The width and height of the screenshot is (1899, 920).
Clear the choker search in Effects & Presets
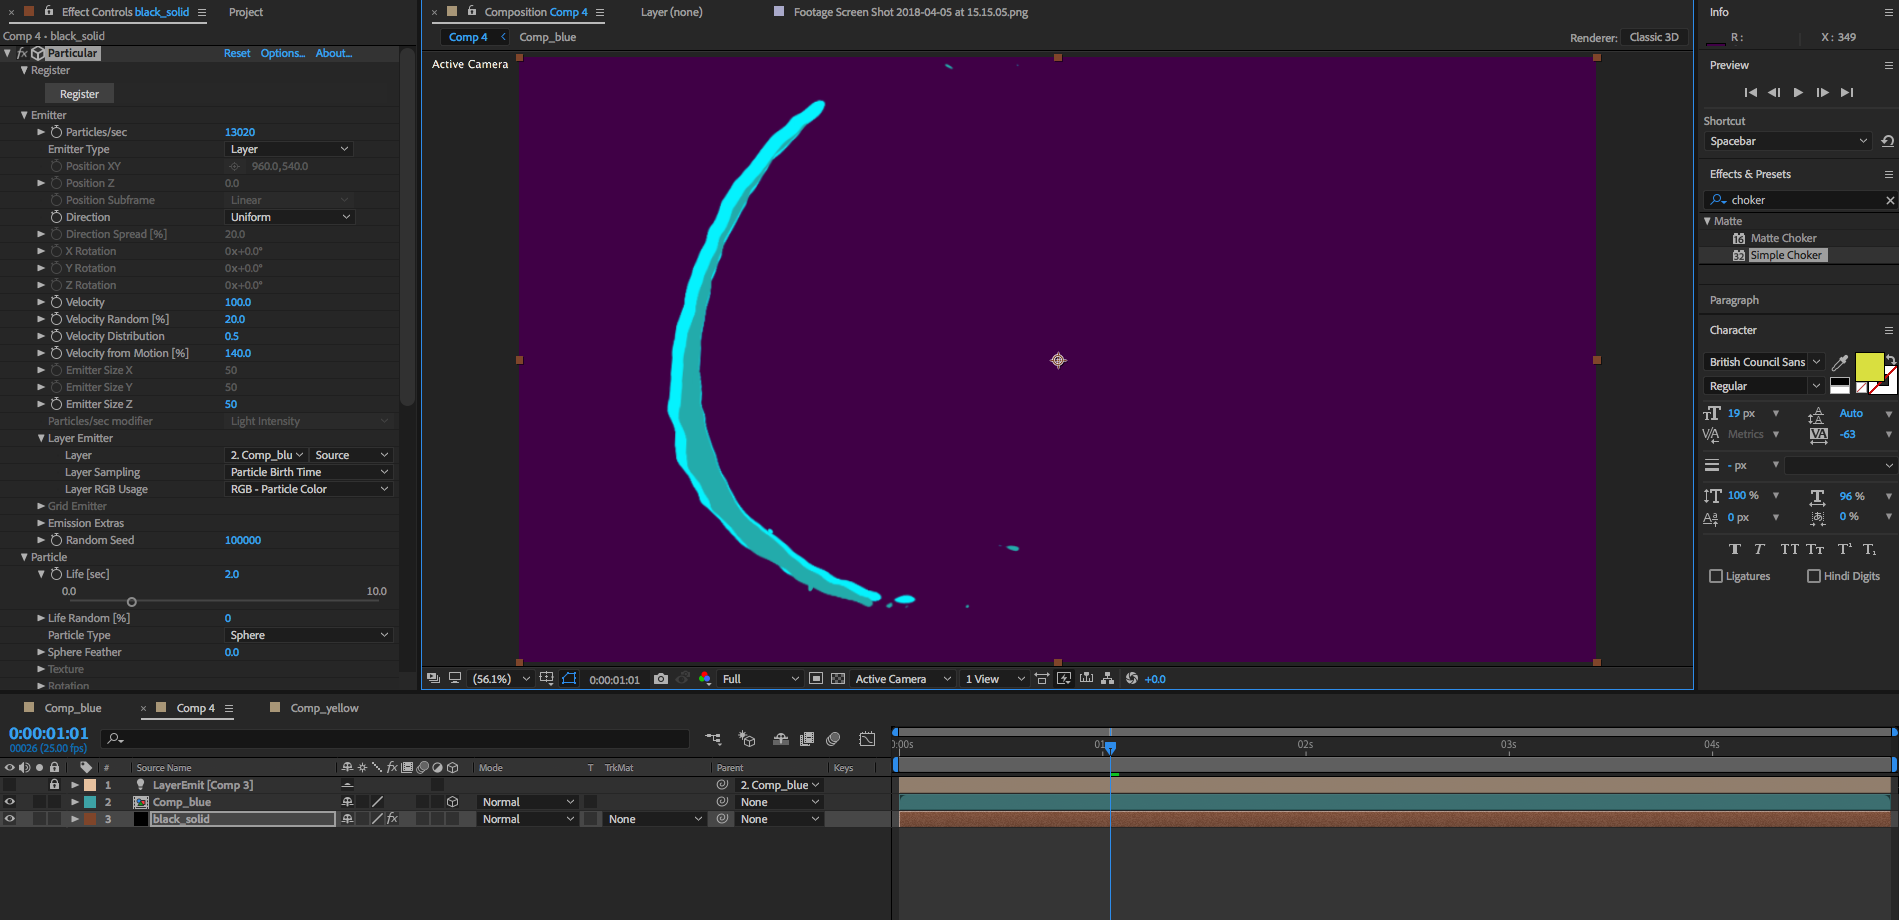1890,200
